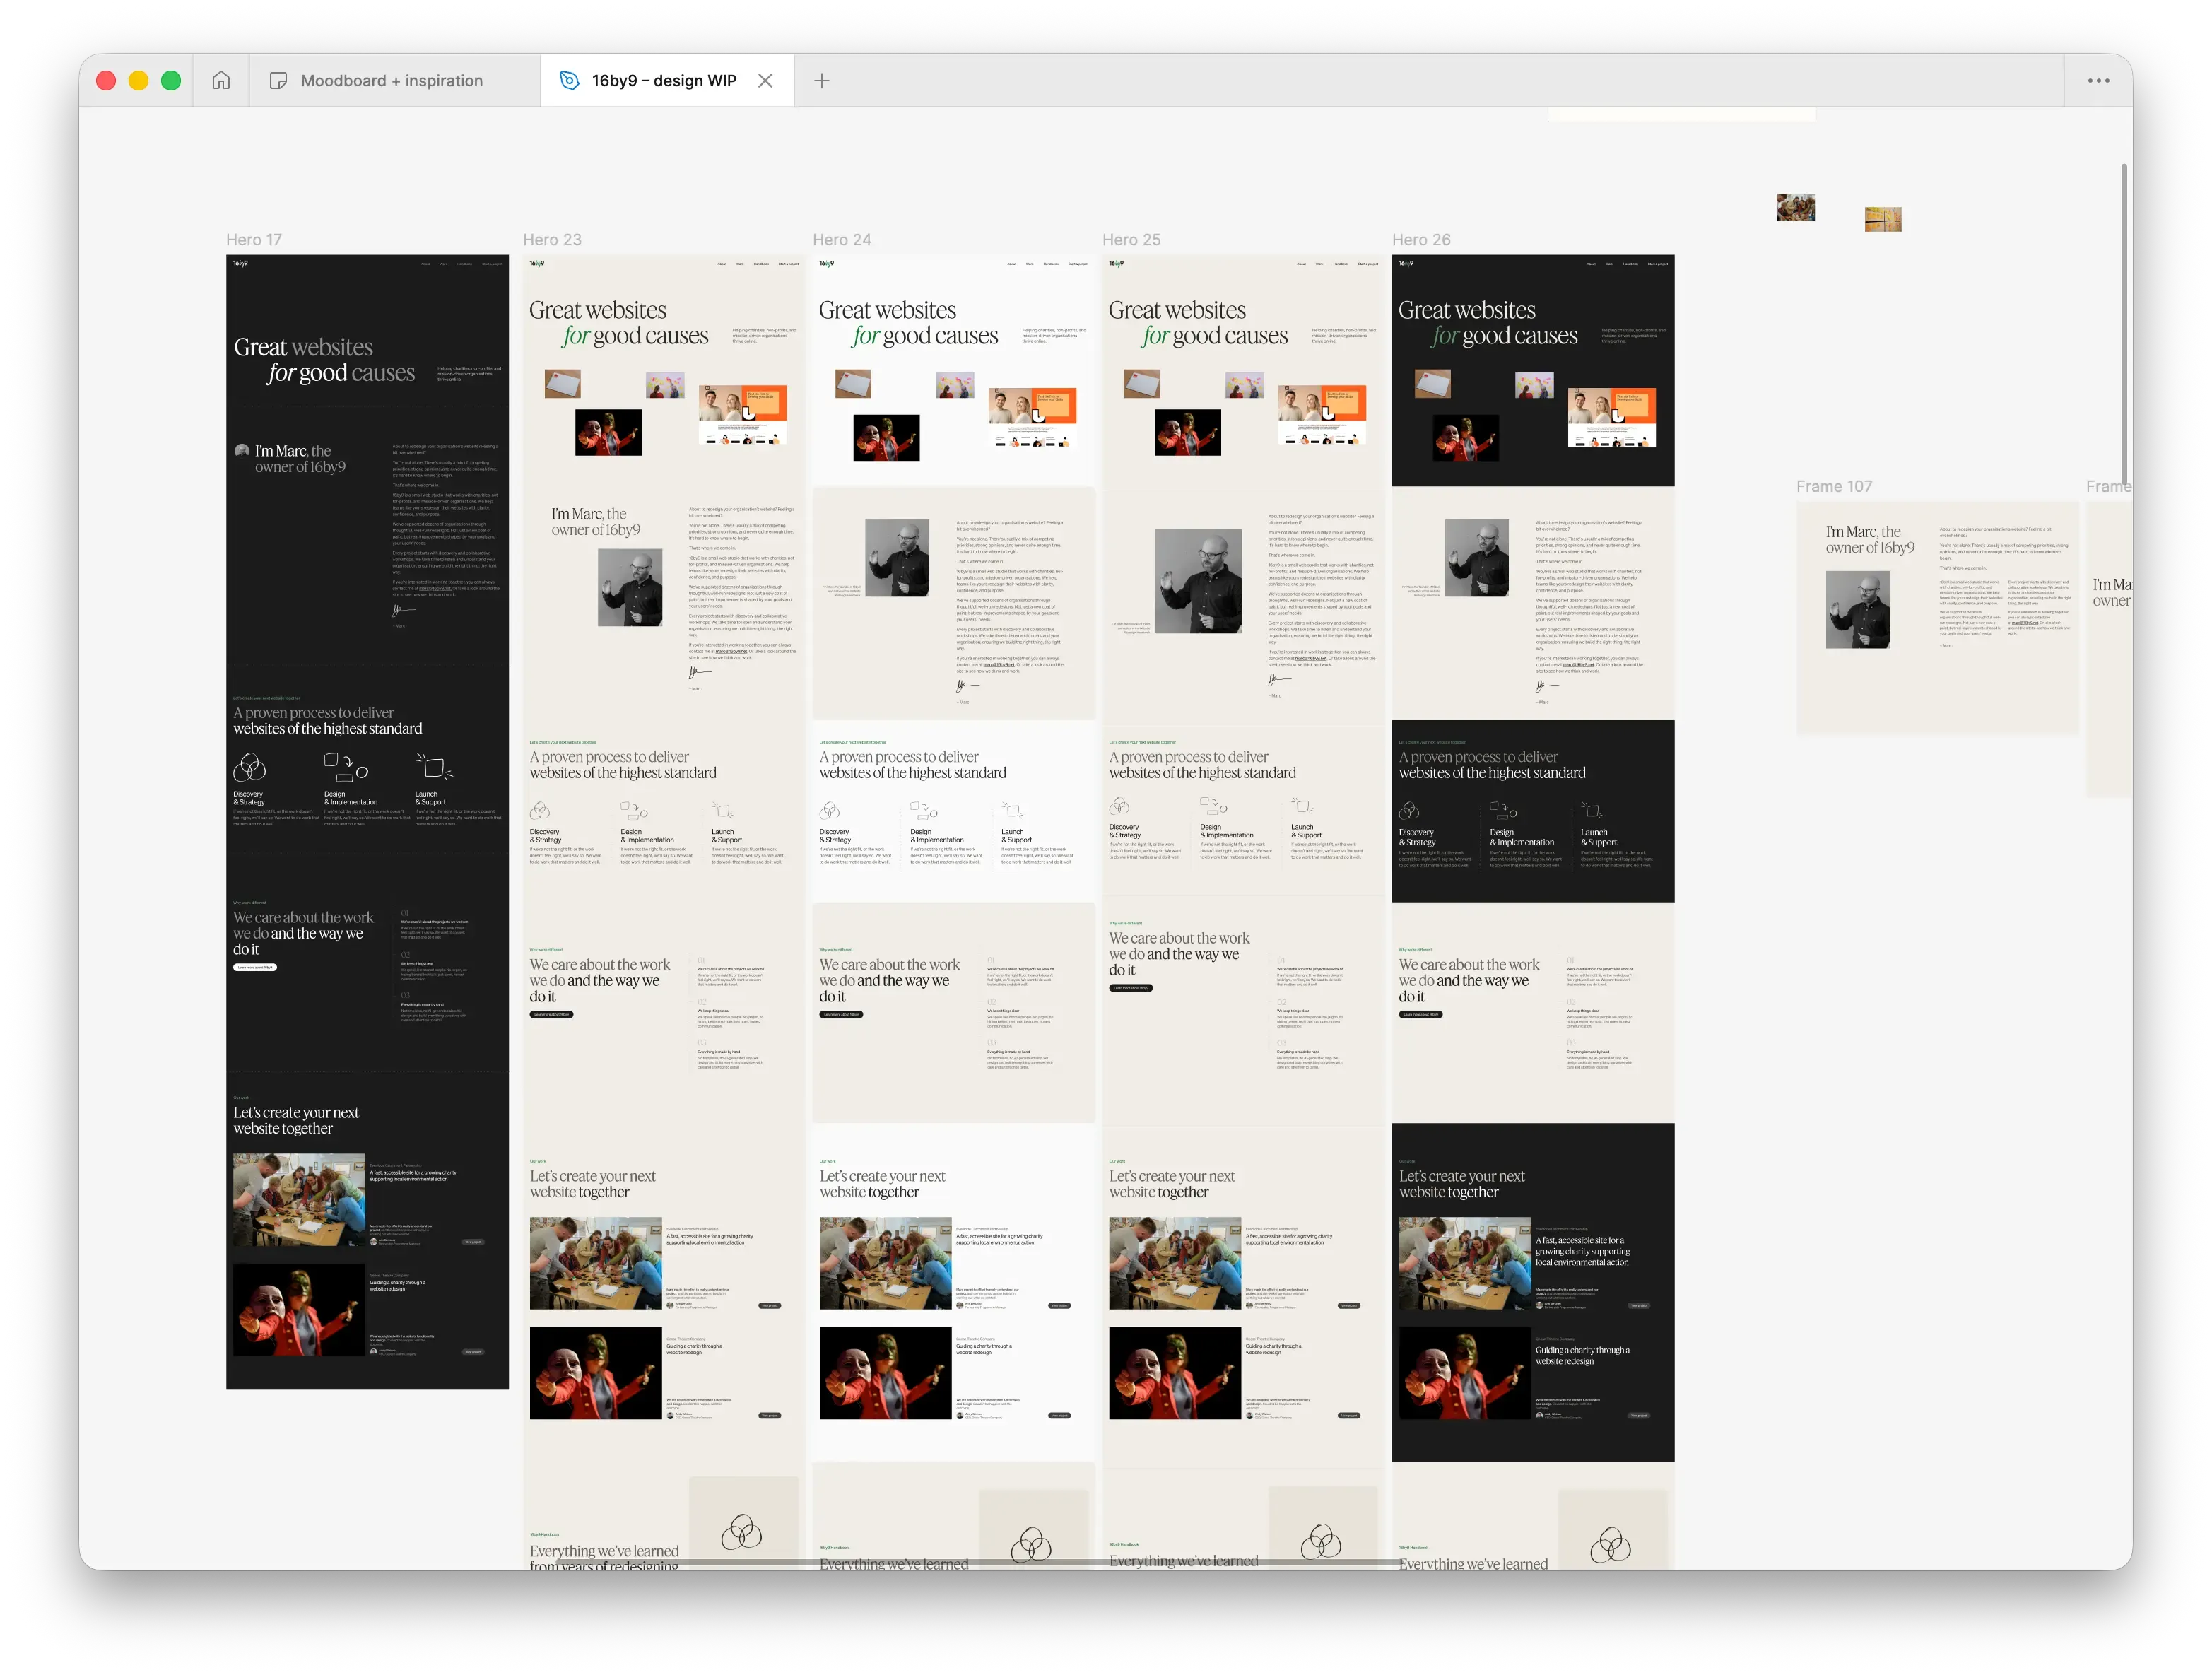Close the 16by9 – design WIP tab

[x=765, y=80]
